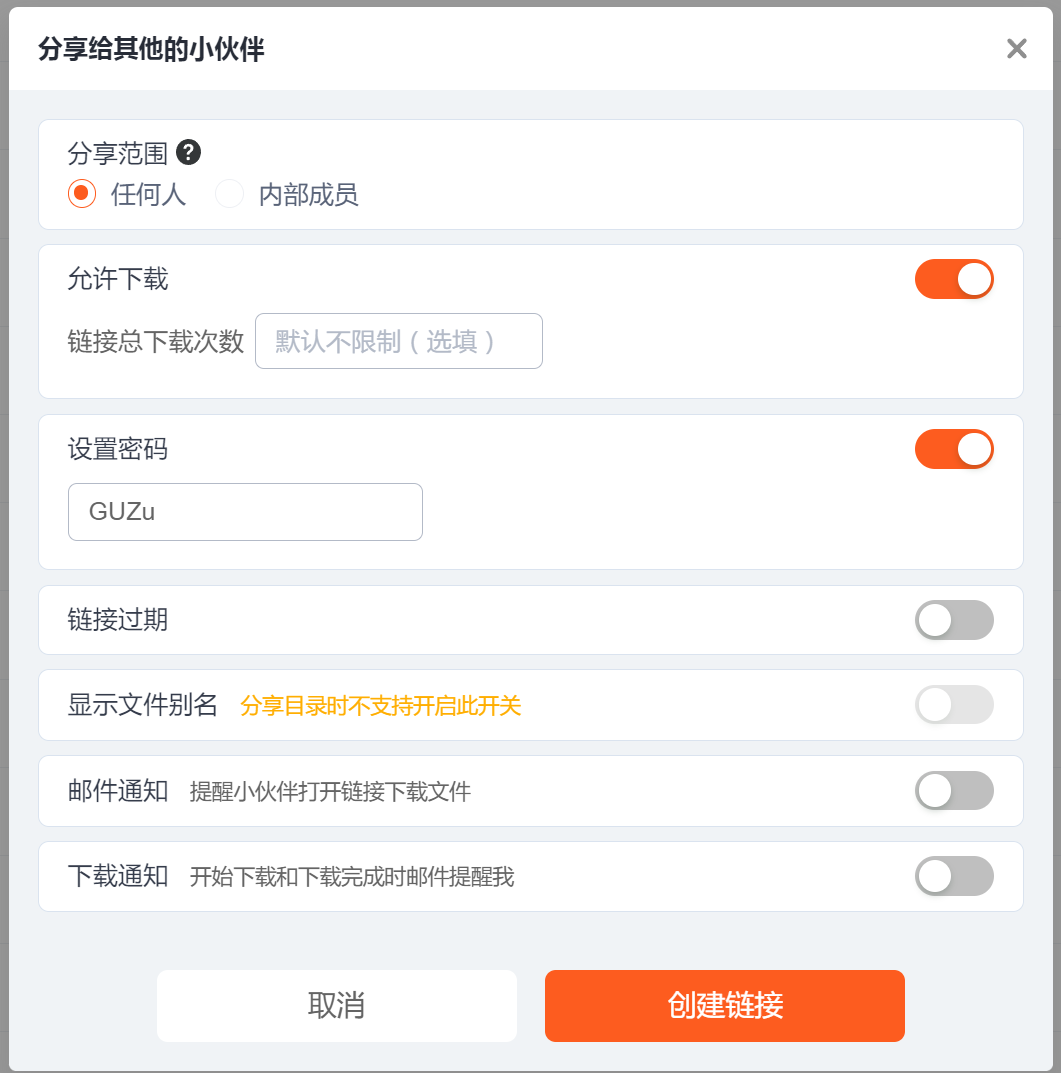Turn off the 允许下载 switch

954,279
